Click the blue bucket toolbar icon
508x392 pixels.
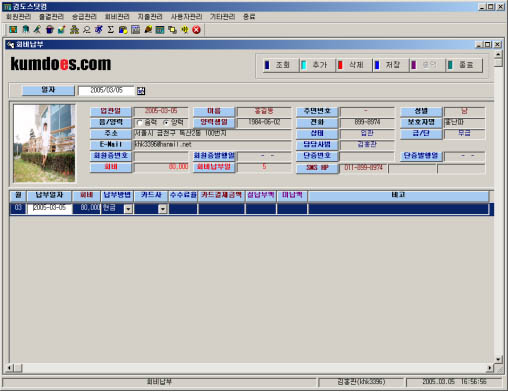[x=50, y=30]
